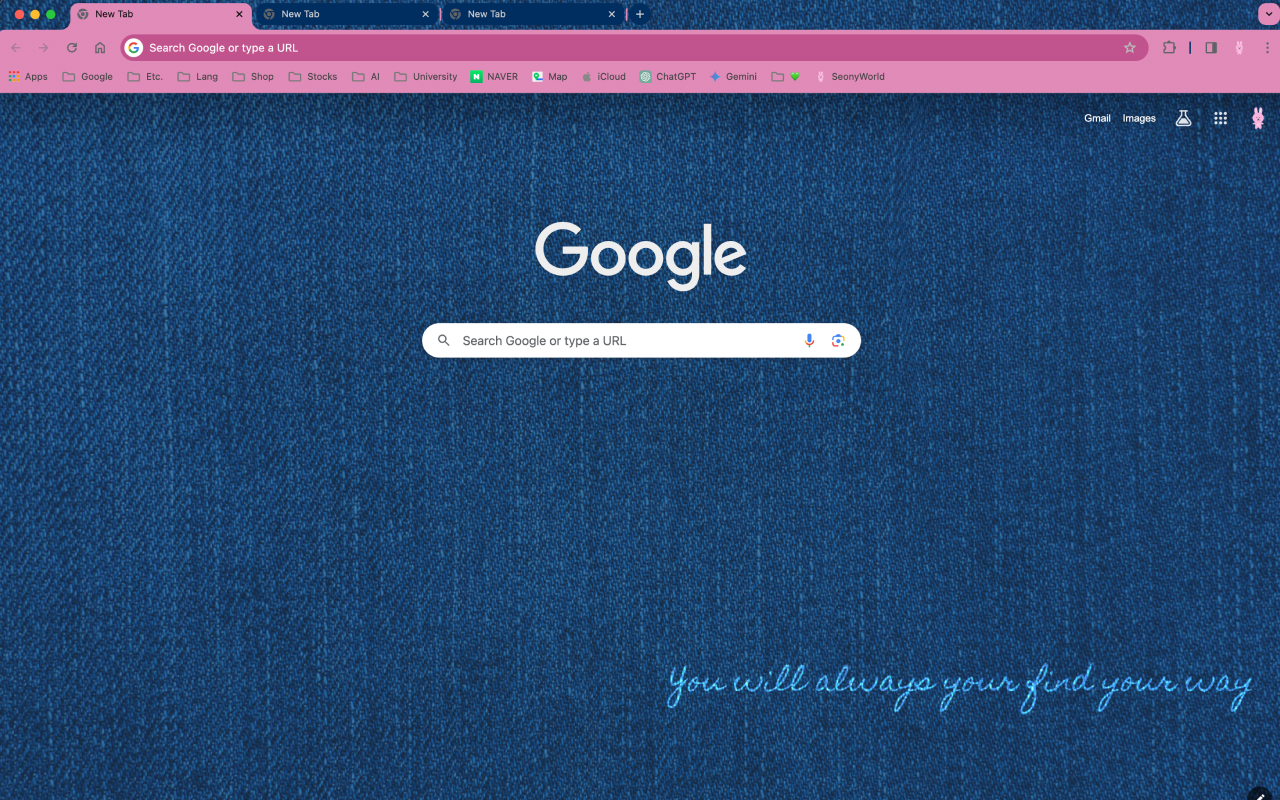The height and width of the screenshot is (800, 1280).
Task: Close the second New Tab
Action: [425, 14]
